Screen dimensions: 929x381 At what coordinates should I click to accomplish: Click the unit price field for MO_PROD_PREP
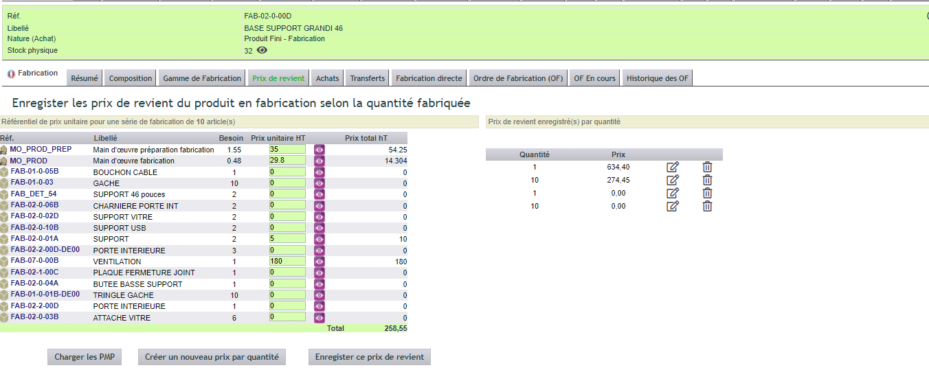pyautogui.click(x=287, y=149)
